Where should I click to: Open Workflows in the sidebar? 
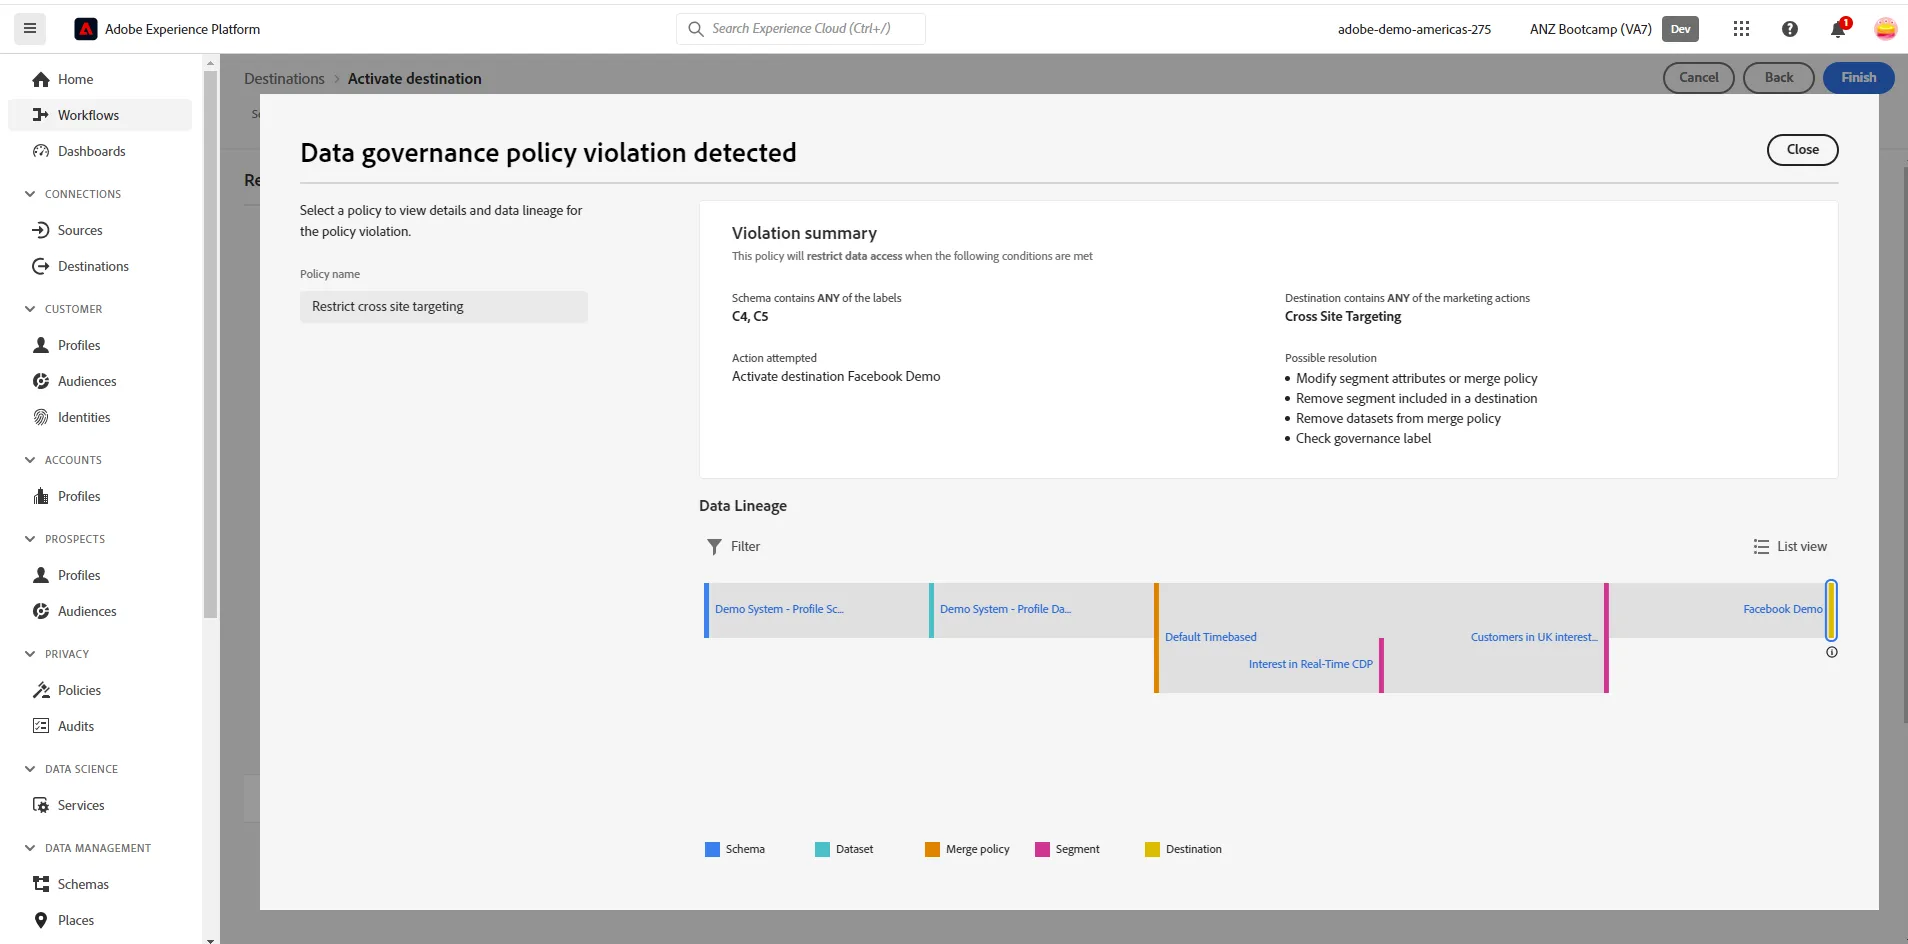point(100,115)
